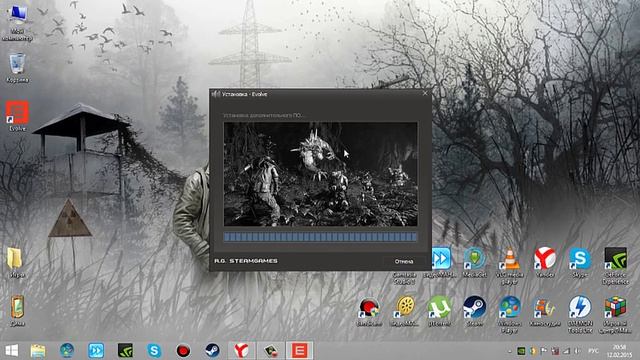Open the blue fast-forward desktop shortcut
The width and height of the screenshot is (640, 360).
click(441, 262)
